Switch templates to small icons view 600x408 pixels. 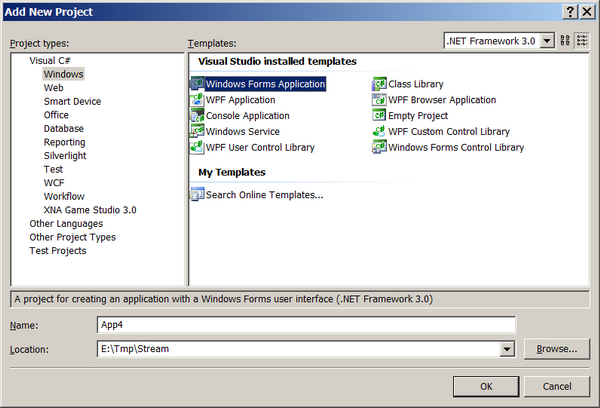coord(582,40)
